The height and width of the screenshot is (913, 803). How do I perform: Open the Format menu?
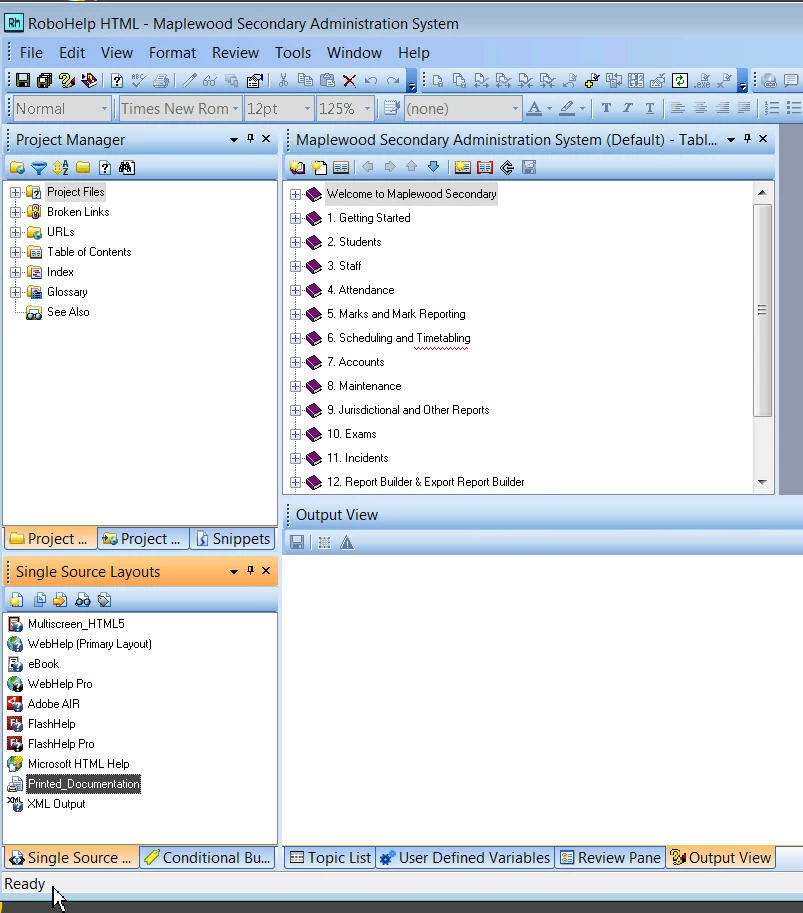coord(172,53)
